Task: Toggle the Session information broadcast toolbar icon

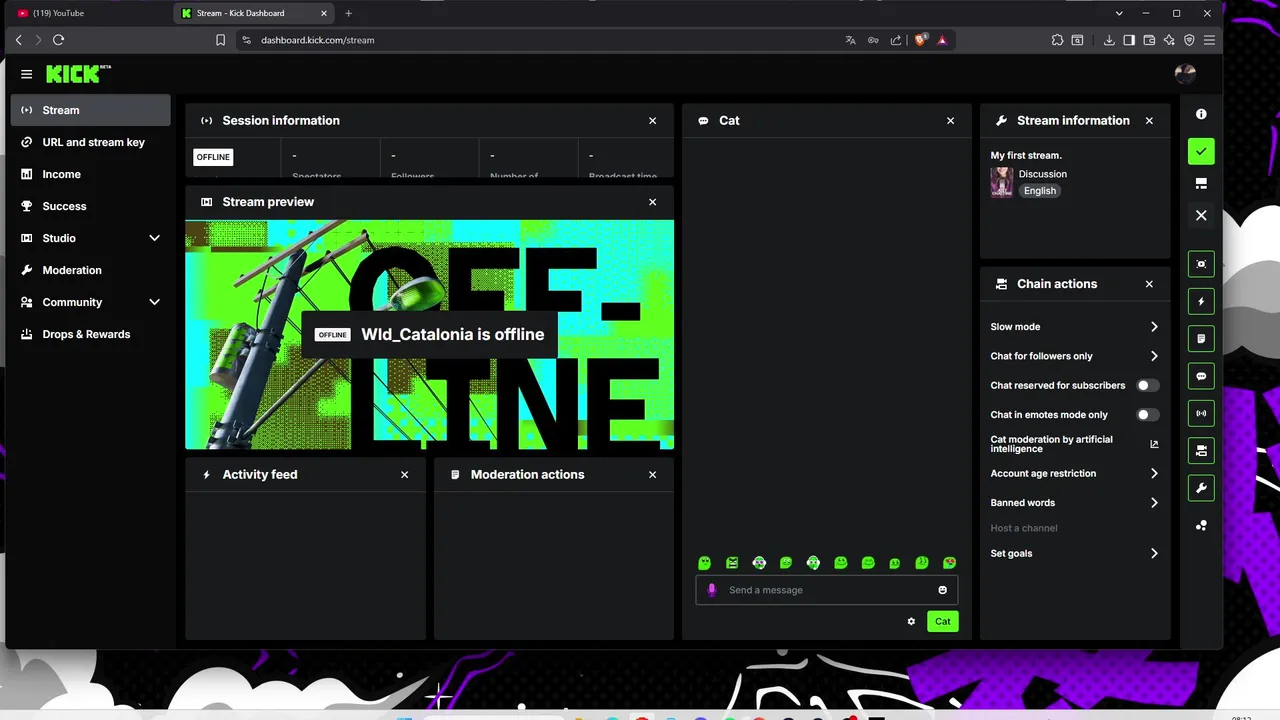Action: click(1201, 413)
